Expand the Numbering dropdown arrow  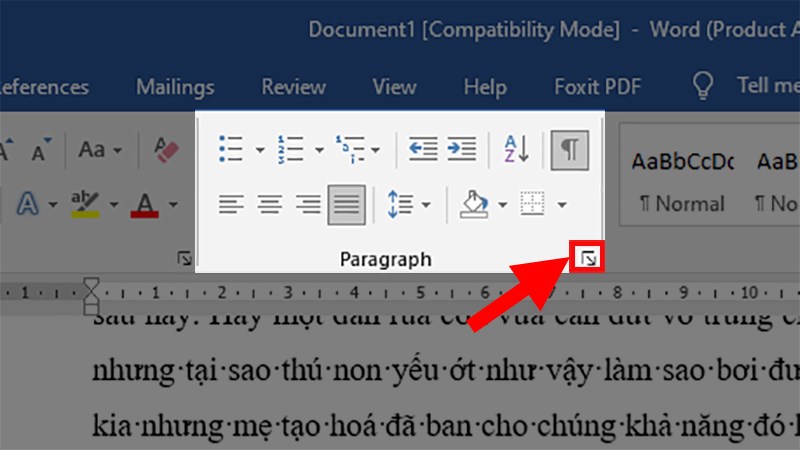point(319,150)
